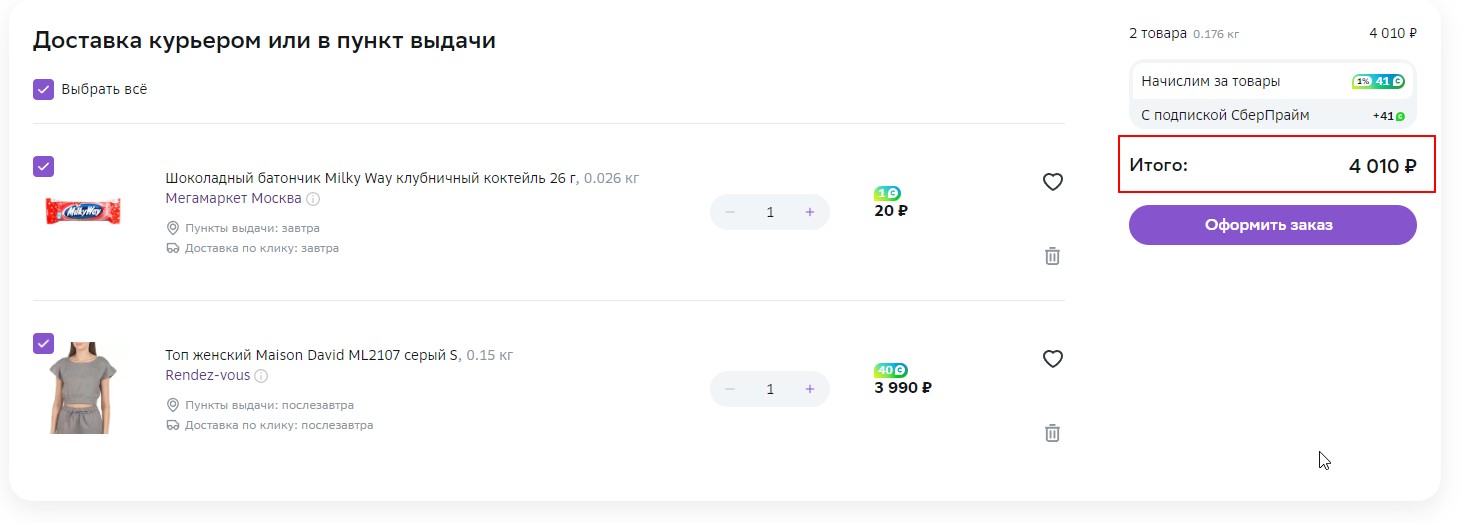Add Milky Way bar to favorites heart
This screenshot has height=523, width=1467.
1052,182
